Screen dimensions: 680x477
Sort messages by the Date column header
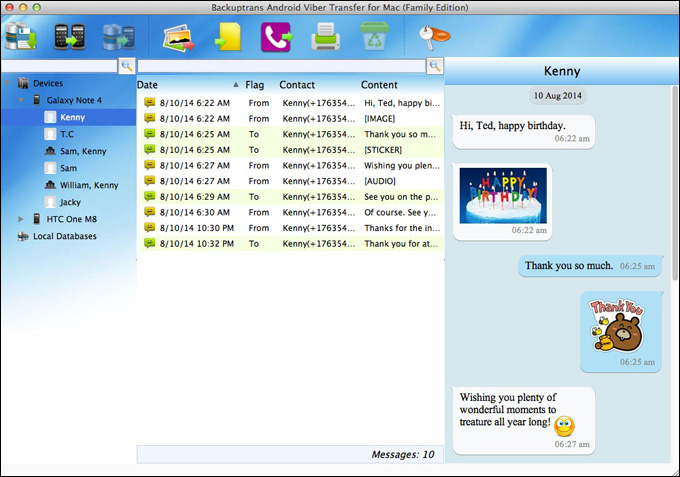point(147,85)
